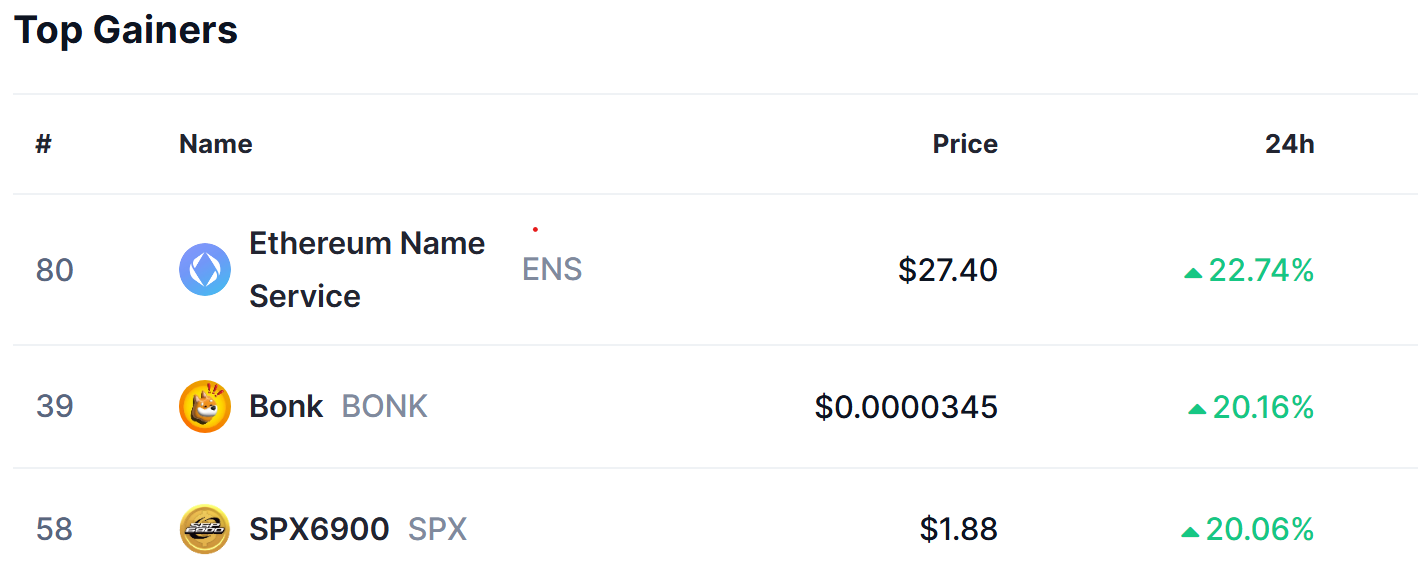This screenshot has height=582, width=1418.
Task: Open the SPX6900 coin name link
Action: tap(319, 529)
